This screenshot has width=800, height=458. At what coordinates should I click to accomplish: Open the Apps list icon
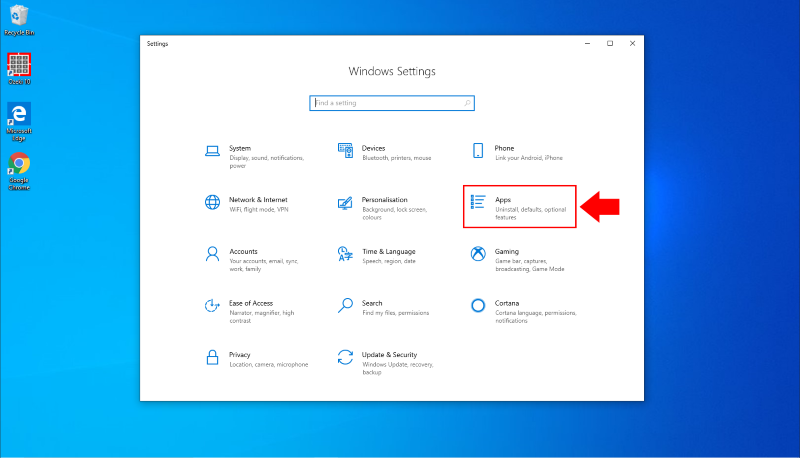pos(478,202)
